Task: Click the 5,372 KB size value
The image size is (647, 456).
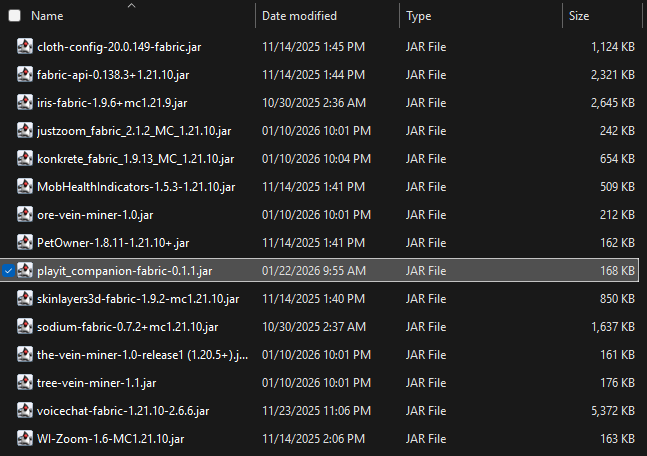Action: (x=613, y=411)
